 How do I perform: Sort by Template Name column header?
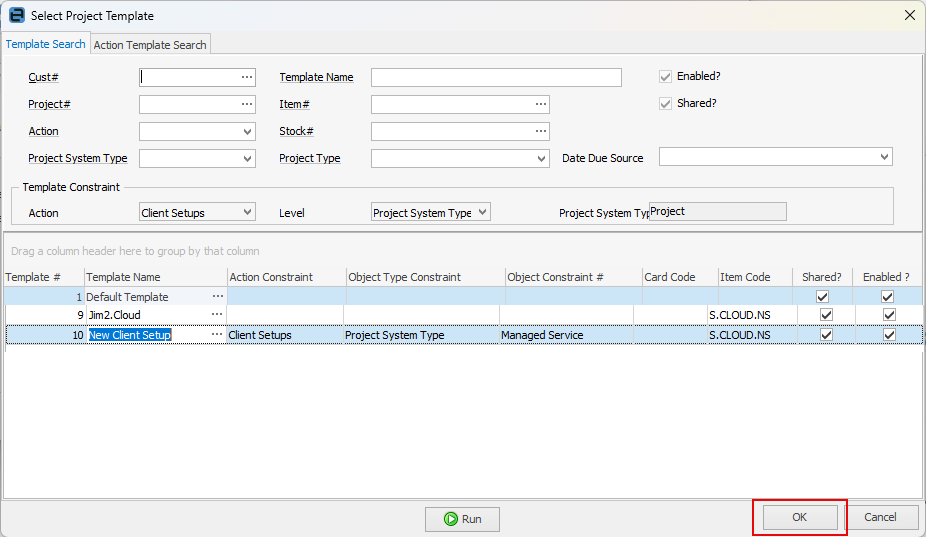156,277
